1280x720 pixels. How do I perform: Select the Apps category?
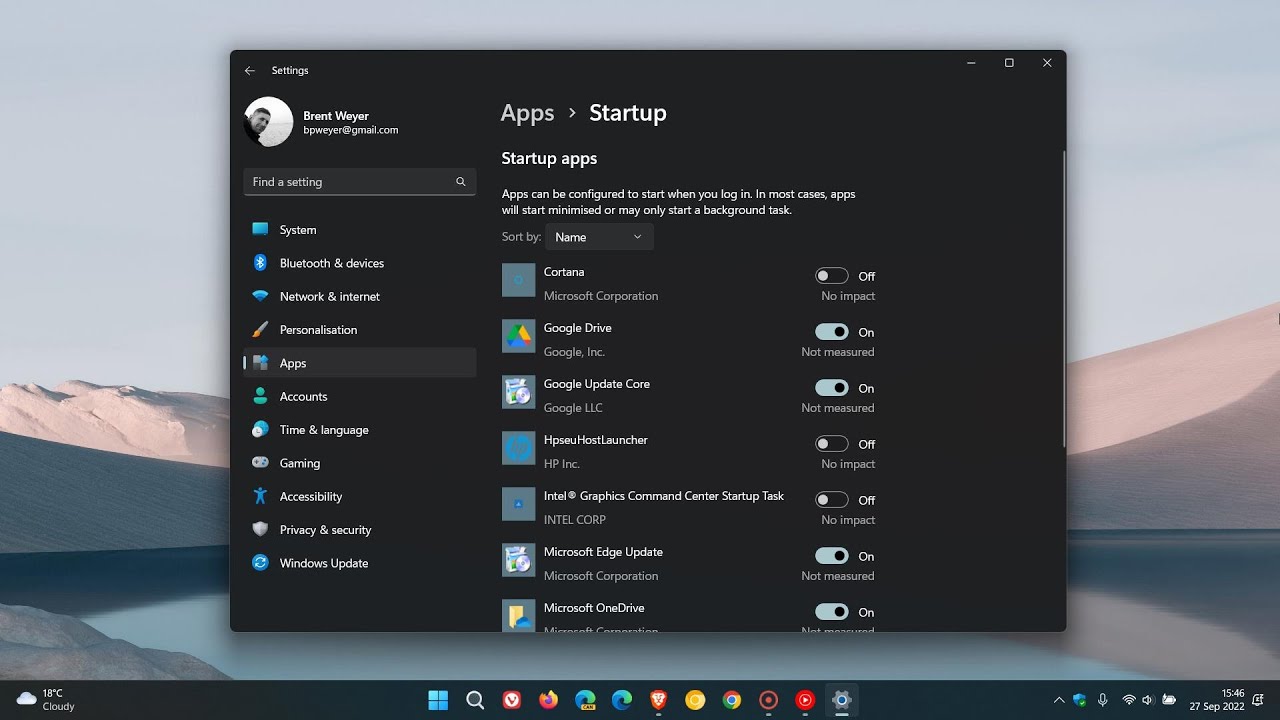[360, 363]
